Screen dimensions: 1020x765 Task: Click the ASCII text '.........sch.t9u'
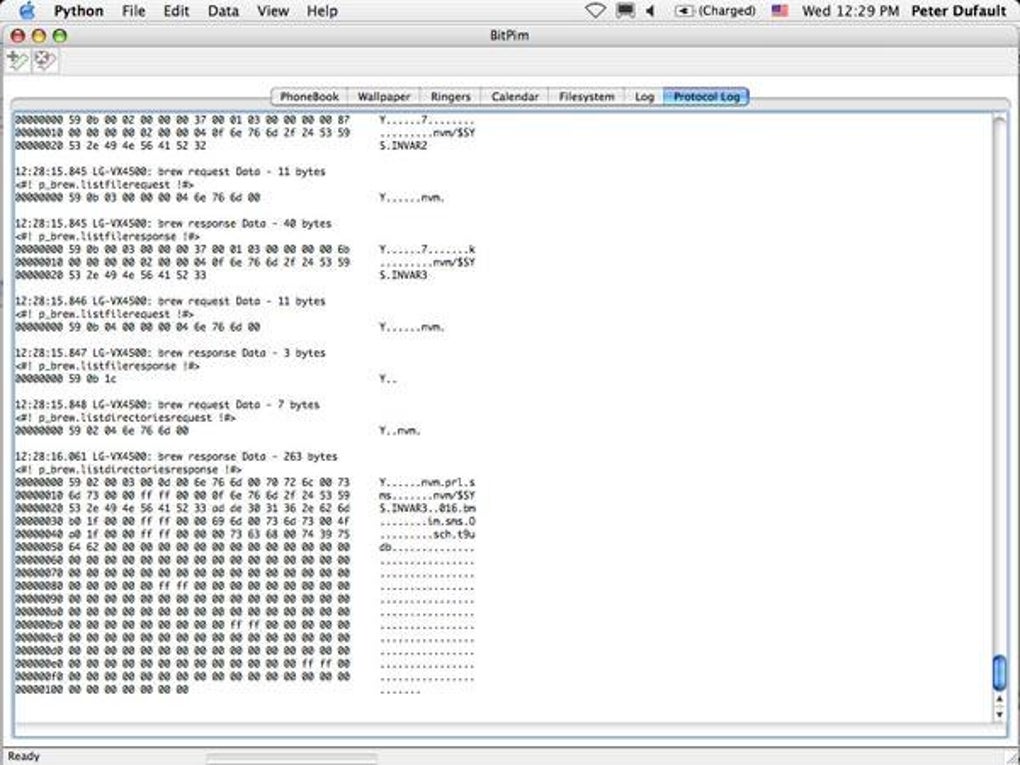427,534
